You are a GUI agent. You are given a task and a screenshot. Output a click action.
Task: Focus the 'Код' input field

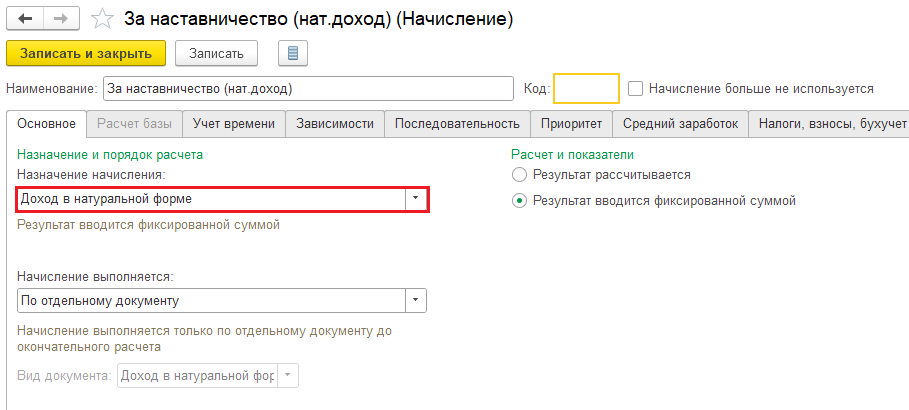(586, 88)
